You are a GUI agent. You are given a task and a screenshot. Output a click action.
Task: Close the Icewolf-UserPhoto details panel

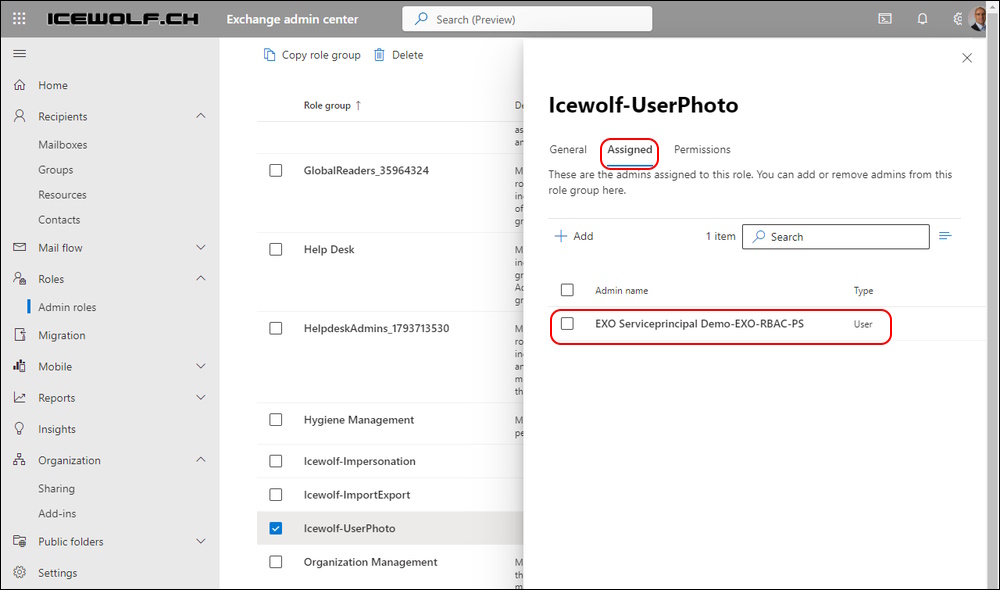coord(967,58)
